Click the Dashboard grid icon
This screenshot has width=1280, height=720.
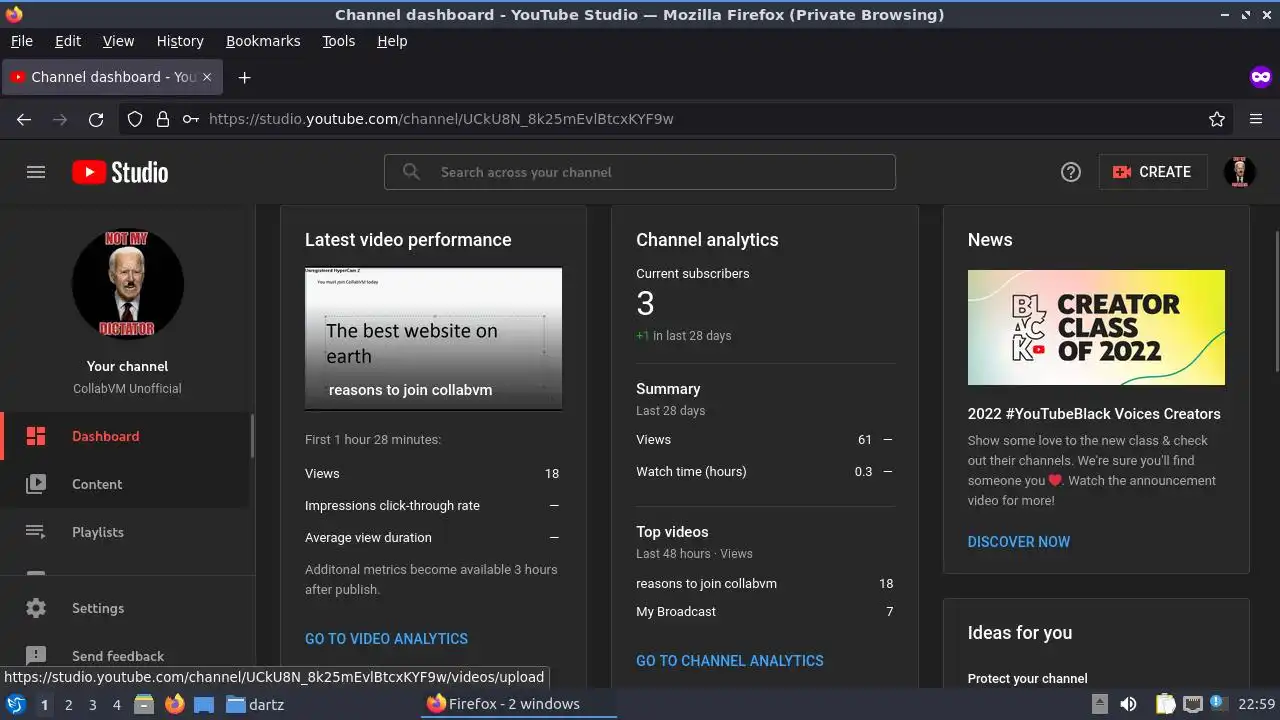tap(36, 436)
